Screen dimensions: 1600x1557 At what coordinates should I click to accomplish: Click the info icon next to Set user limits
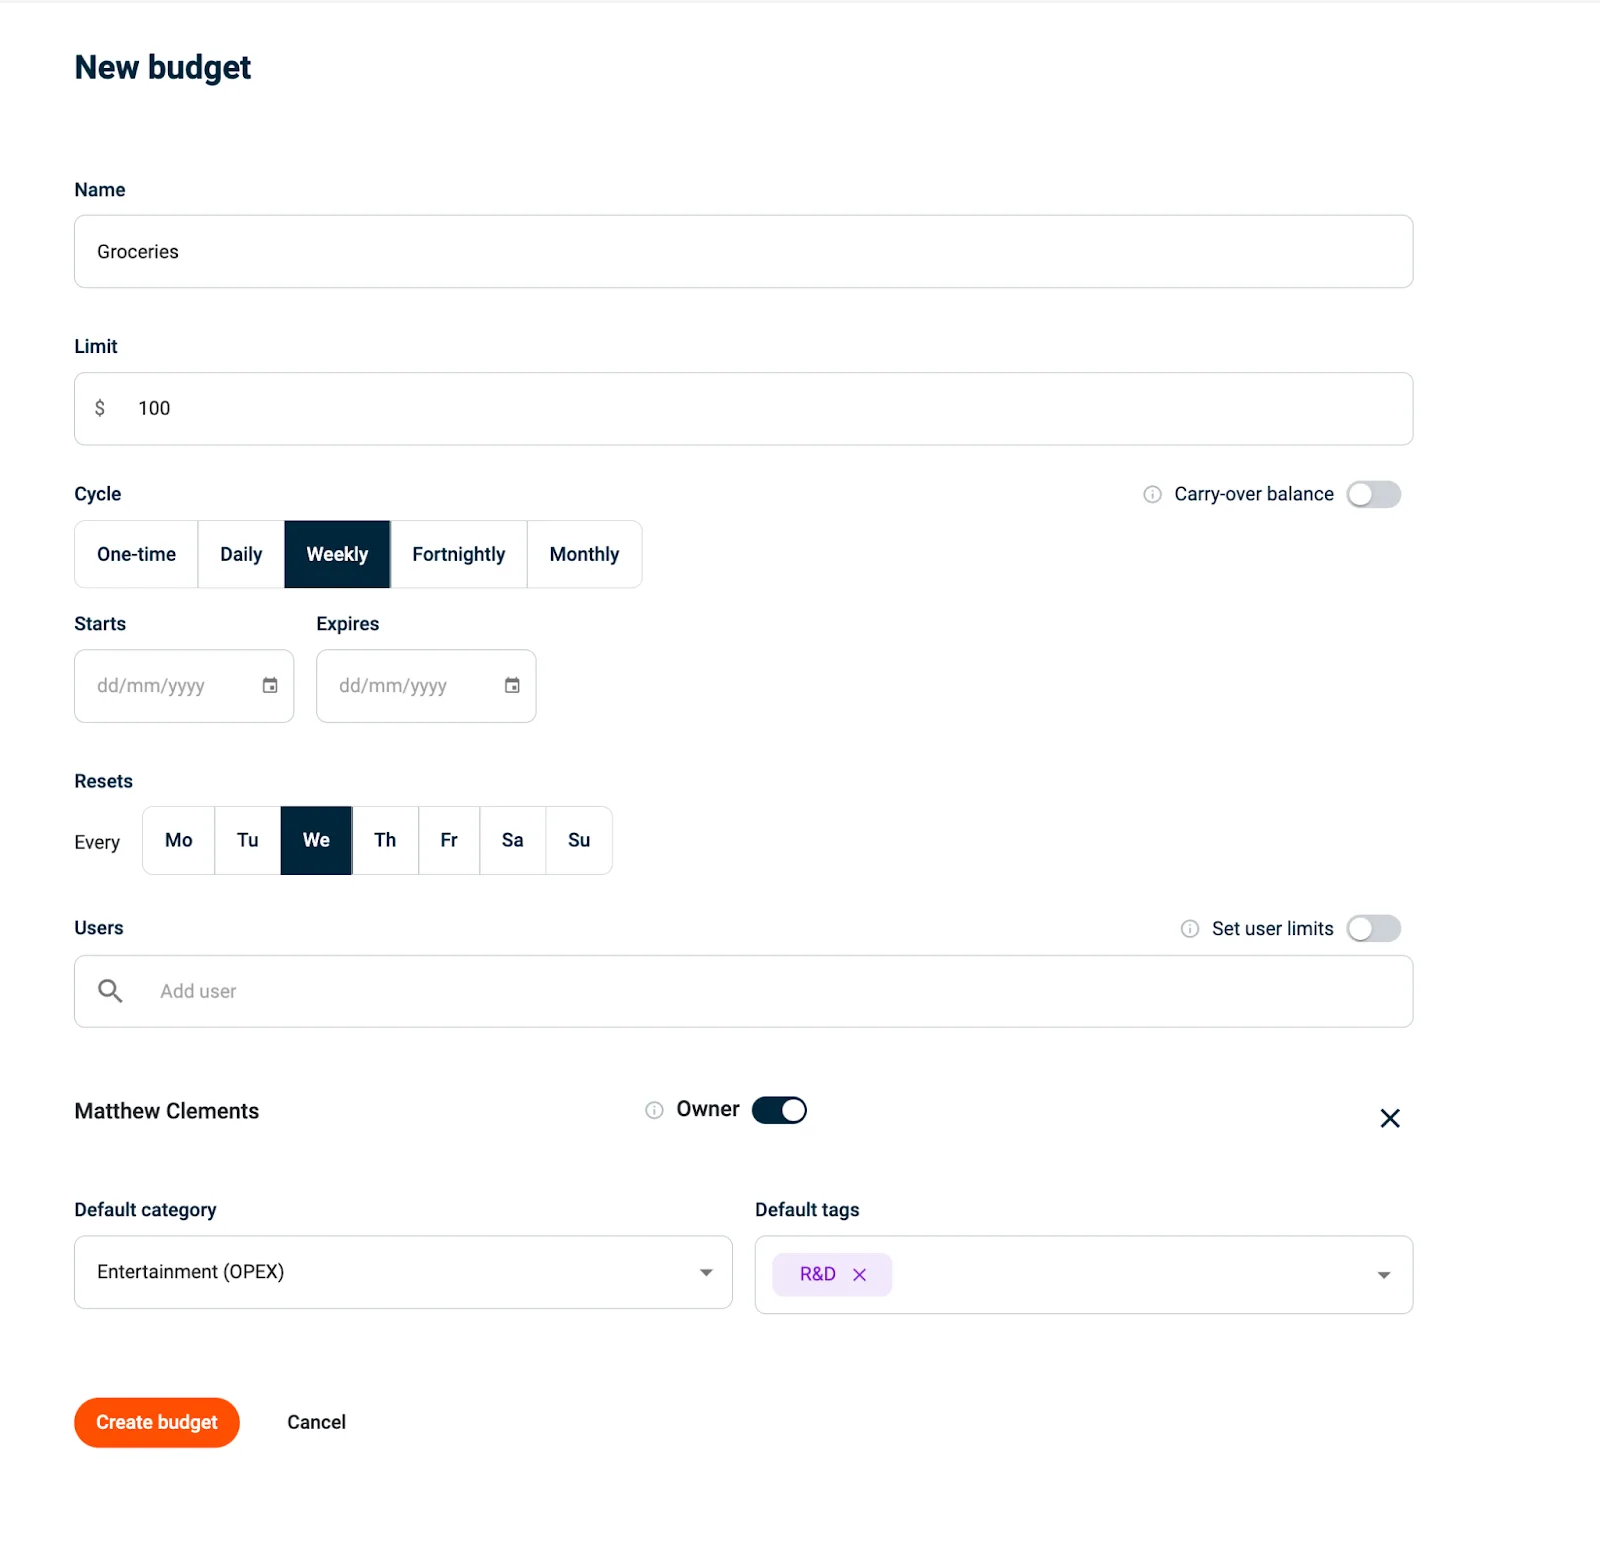pos(1189,928)
